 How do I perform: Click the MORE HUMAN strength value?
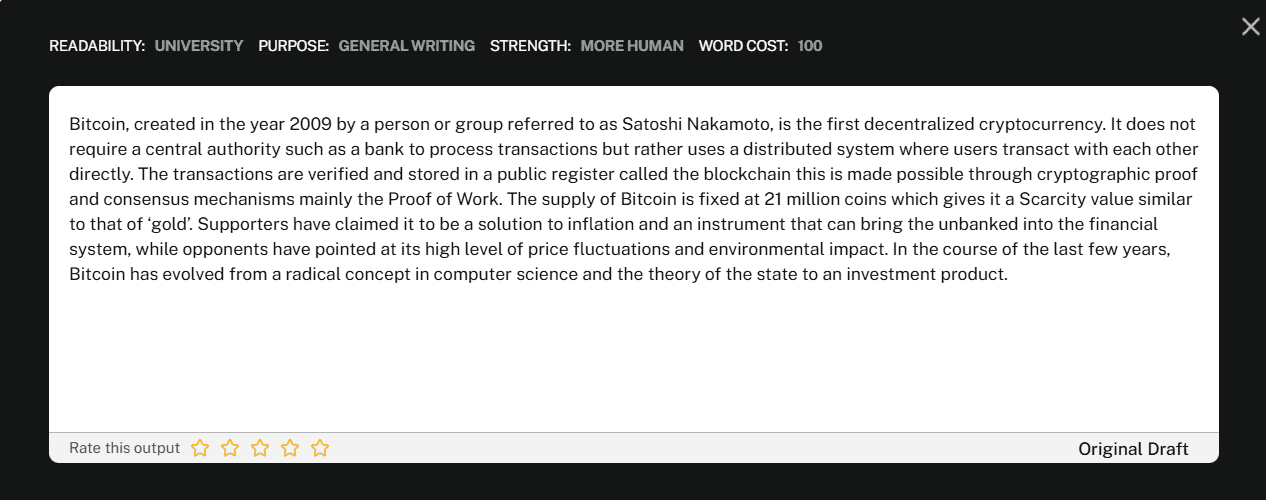632,46
